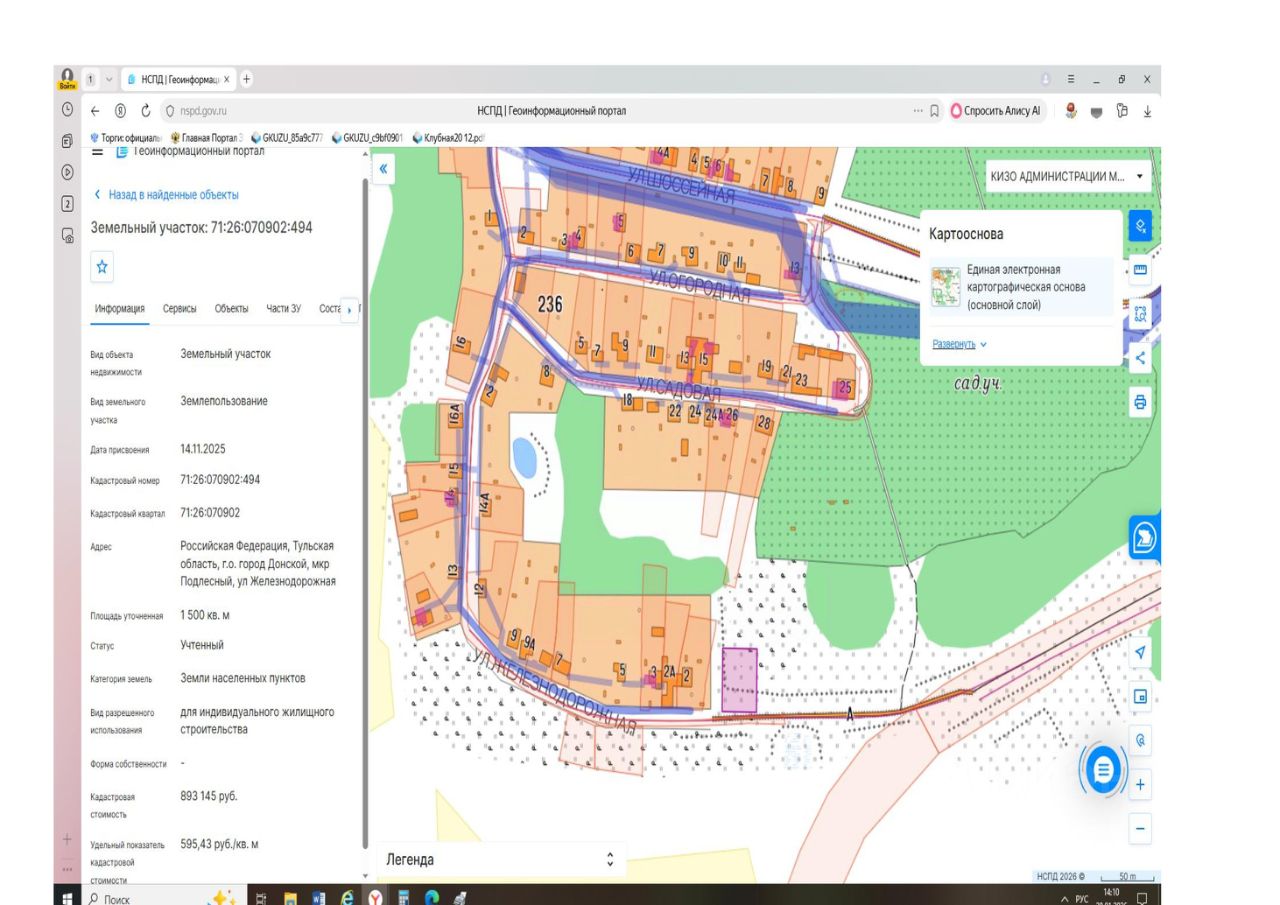This screenshot has height=905, width=1280.
Task: Select the ruler measurement tool
Action: (1141, 270)
